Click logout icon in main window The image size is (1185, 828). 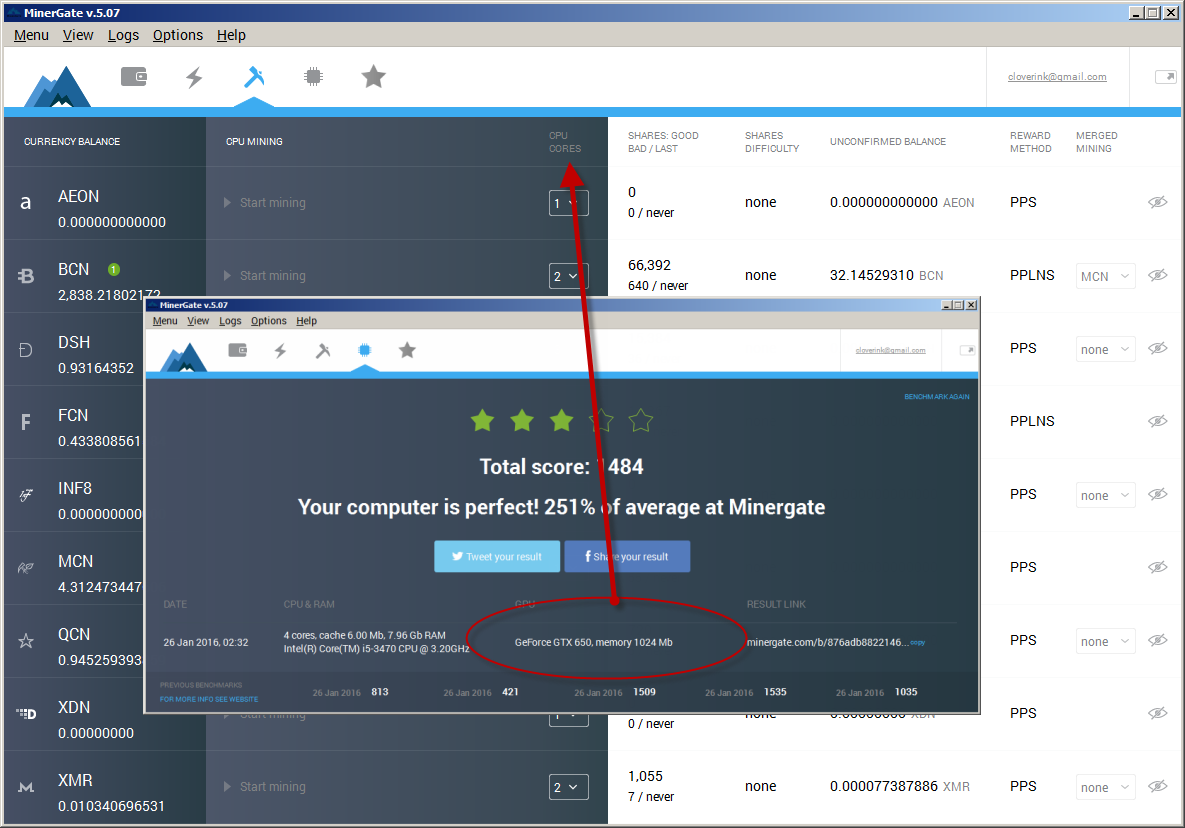coord(1166,77)
